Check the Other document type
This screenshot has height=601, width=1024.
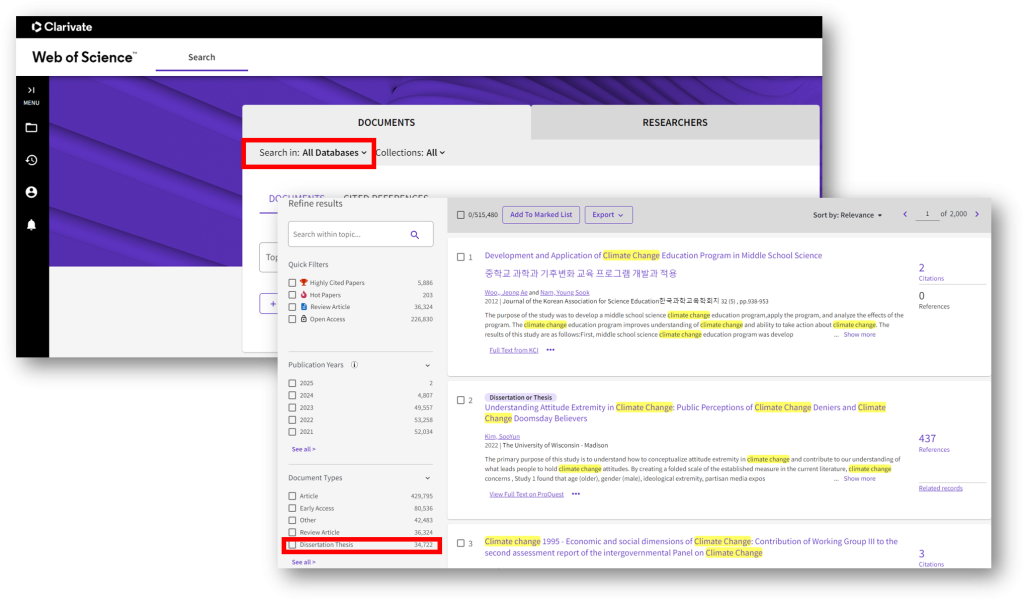point(293,521)
